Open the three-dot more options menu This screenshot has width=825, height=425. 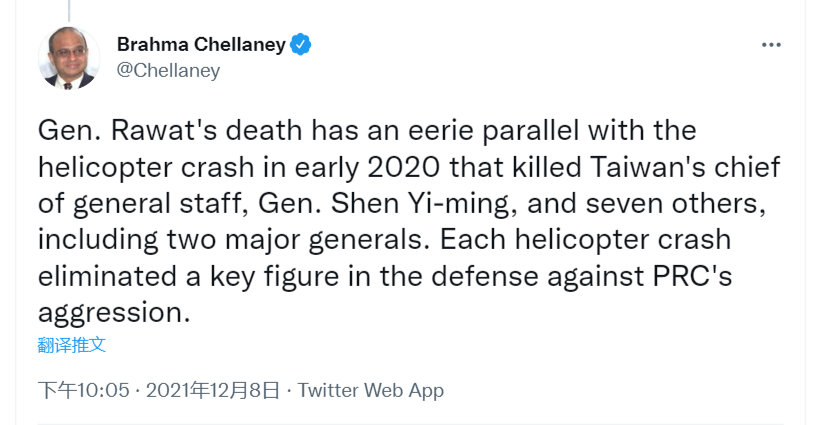tap(771, 45)
